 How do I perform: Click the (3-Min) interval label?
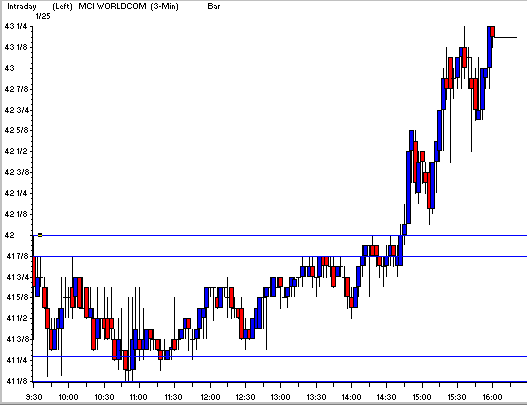[164, 6]
